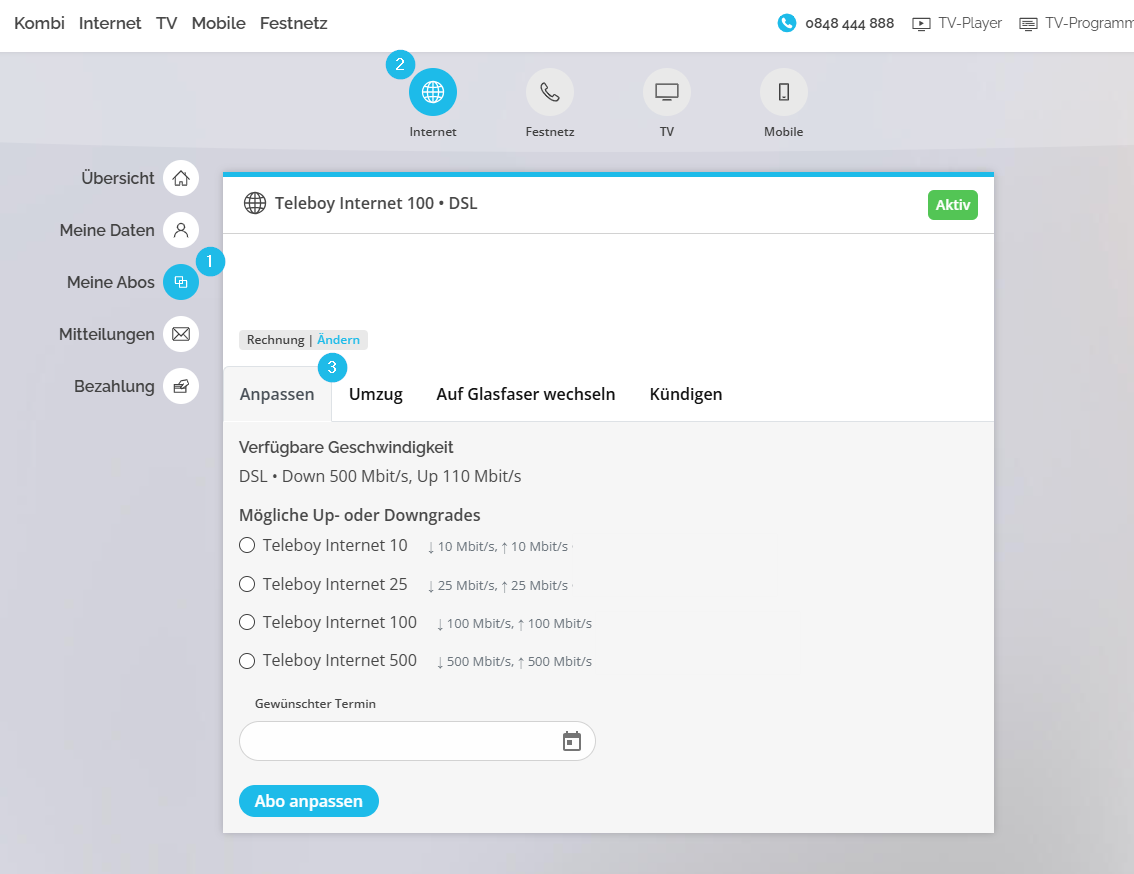Click the Meine Daten person icon
Image resolution: width=1134 pixels, height=874 pixels.
[x=181, y=230]
